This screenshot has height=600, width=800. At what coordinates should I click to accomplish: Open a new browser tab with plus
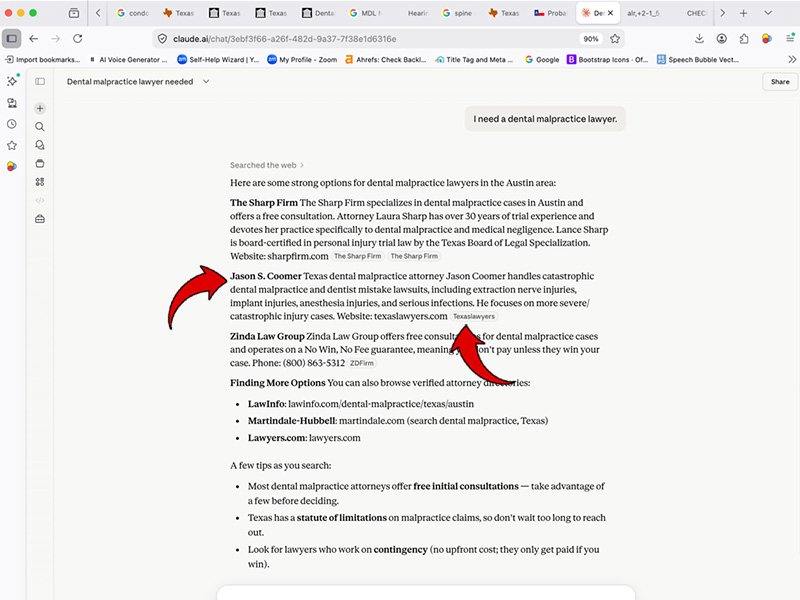(x=743, y=13)
